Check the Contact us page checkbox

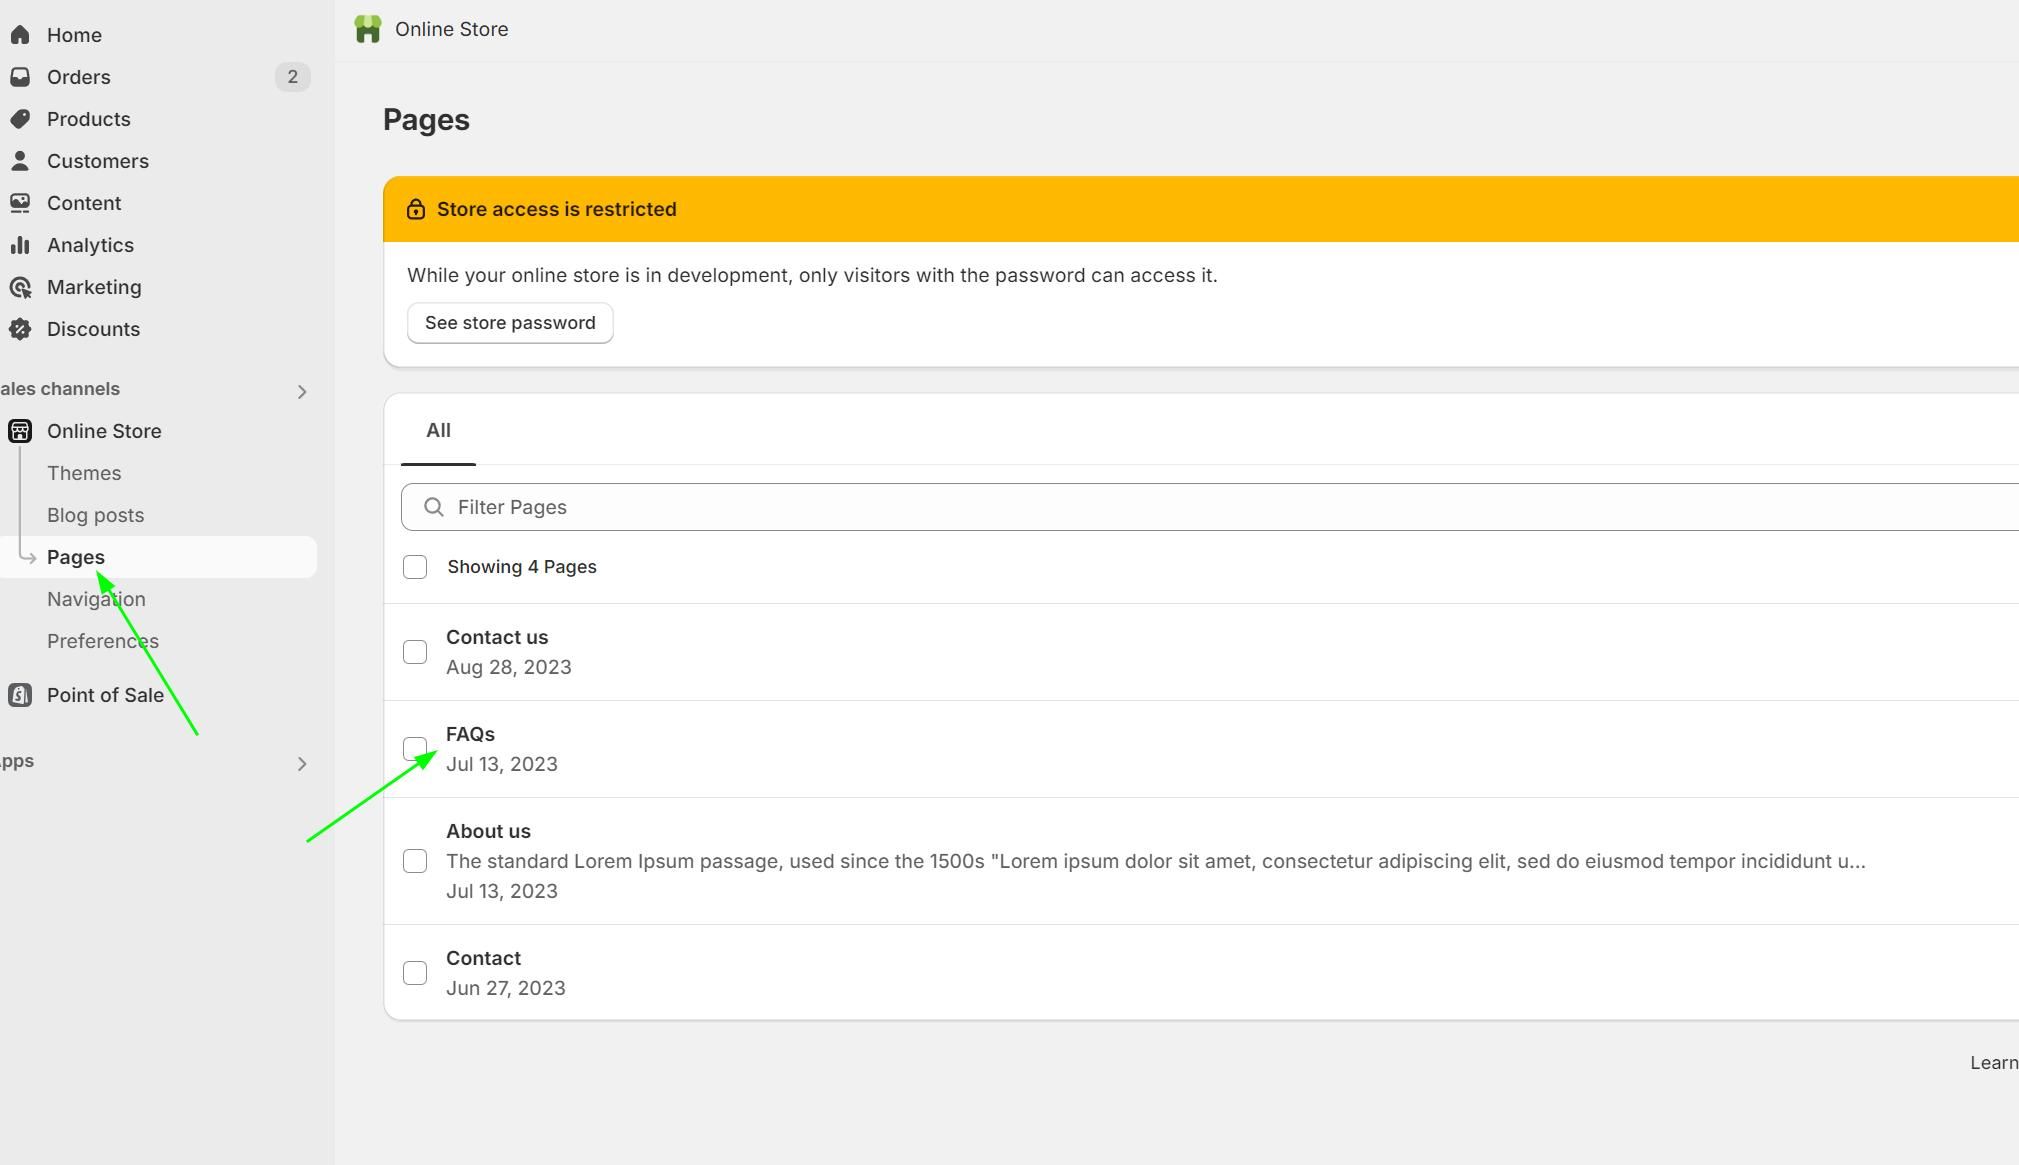415,652
